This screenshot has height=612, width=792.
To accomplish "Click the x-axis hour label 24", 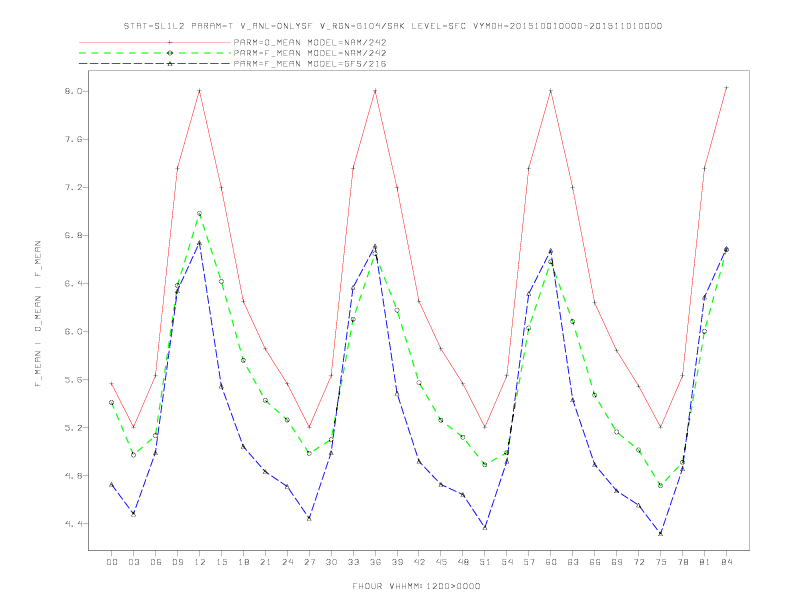I will [x=287, y=562].
